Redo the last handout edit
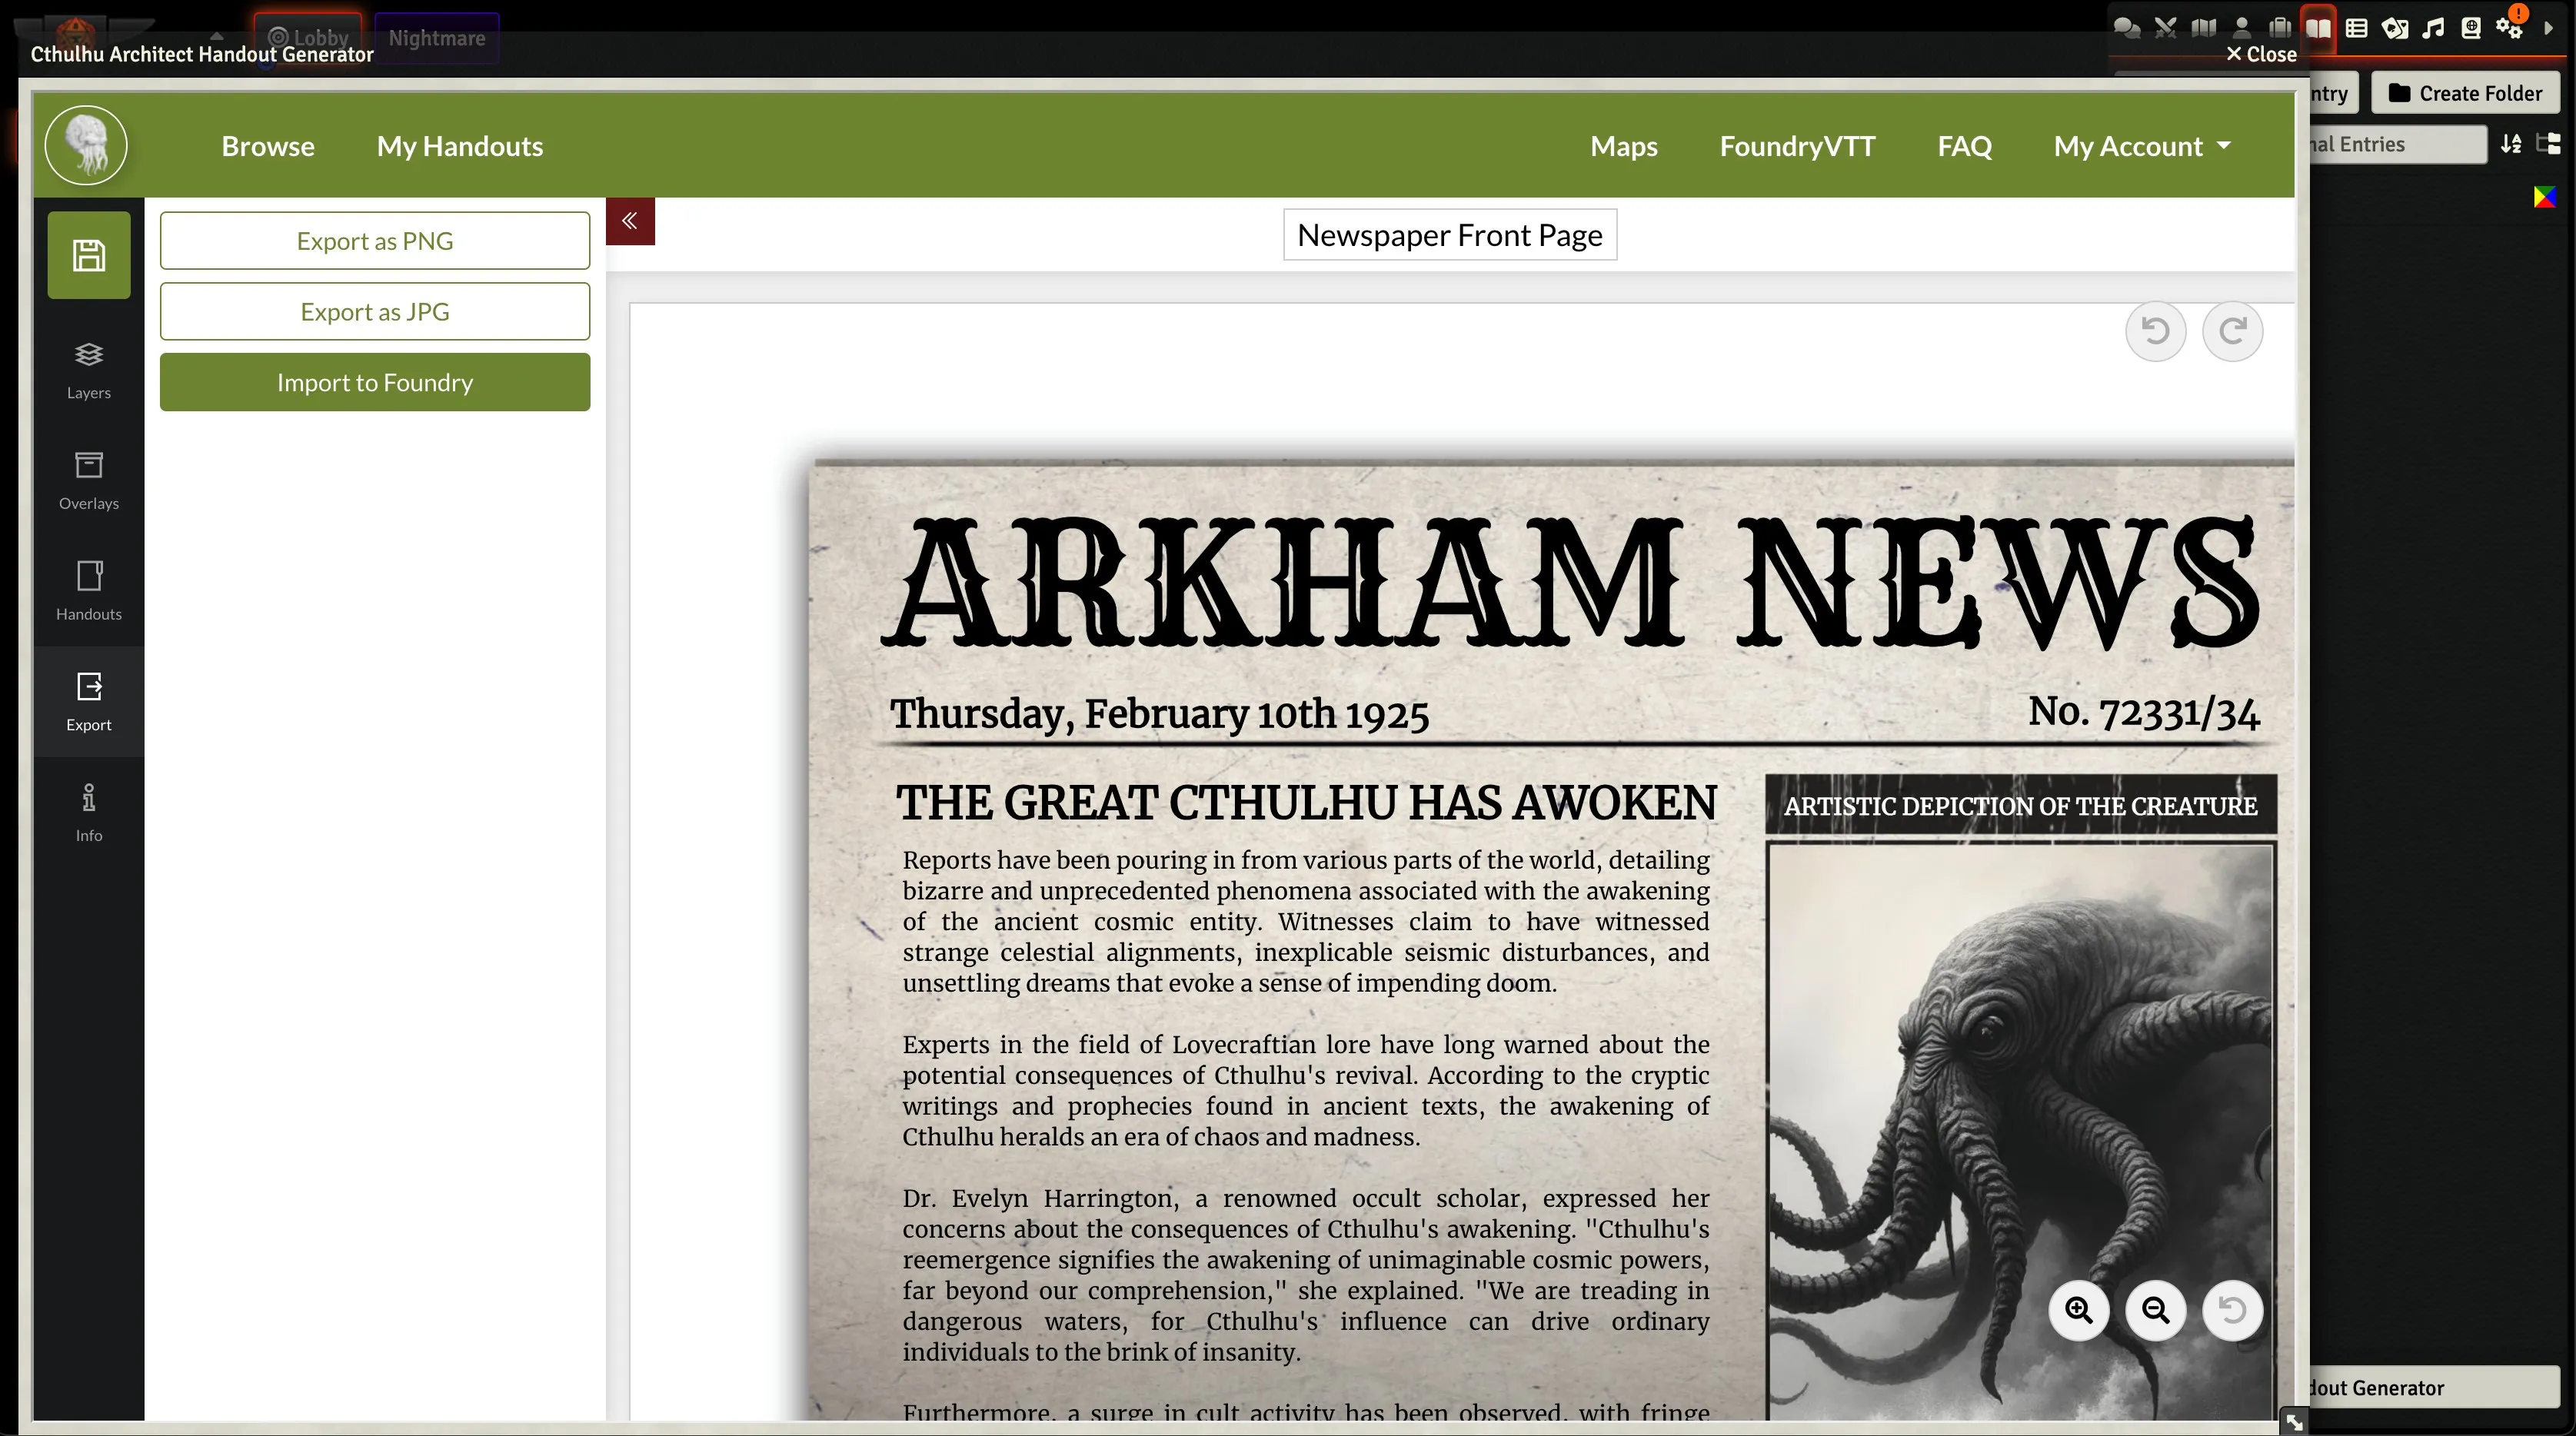The width and height of the screenshot is (2576, 1436). coord(2232,331)
